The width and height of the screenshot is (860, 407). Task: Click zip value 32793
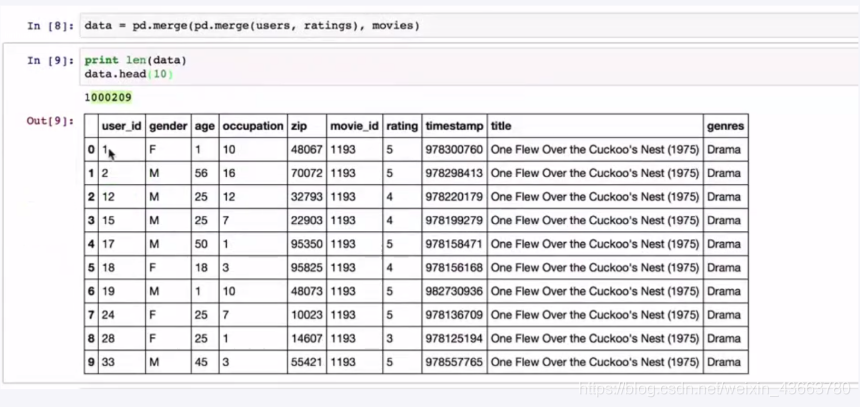point(307,197)
